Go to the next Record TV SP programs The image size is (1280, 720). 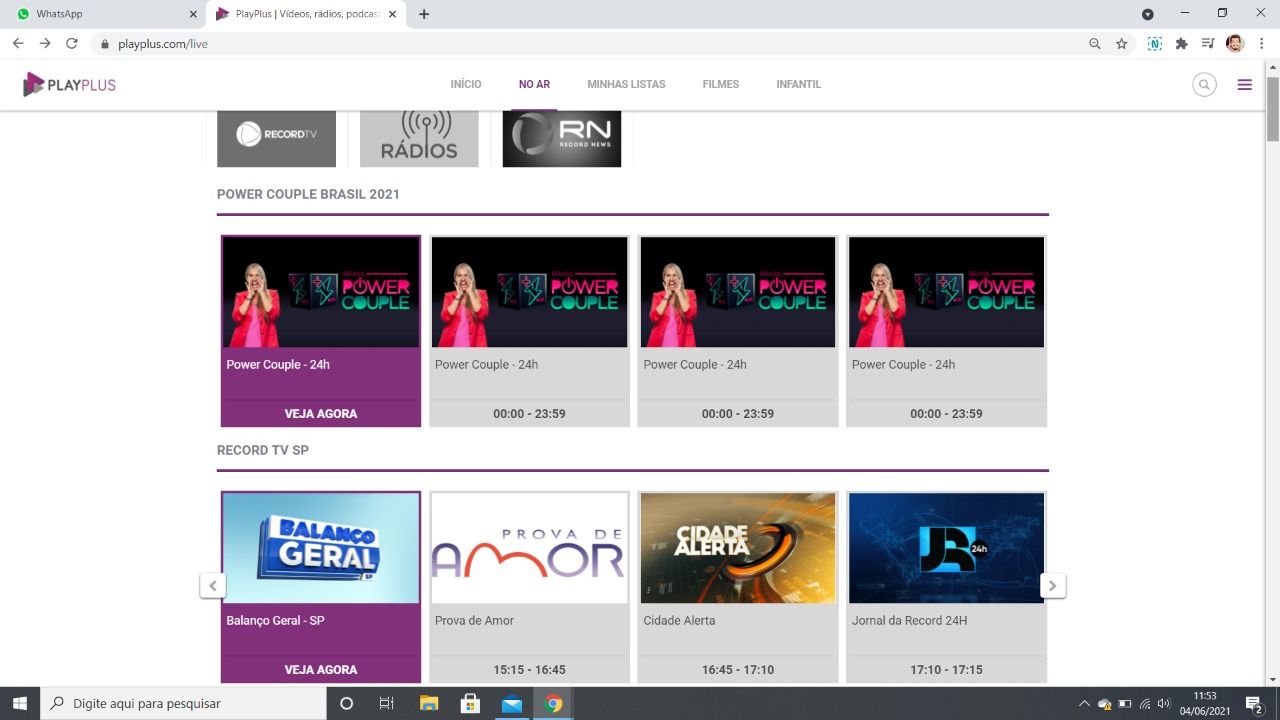coord(1053,585)
